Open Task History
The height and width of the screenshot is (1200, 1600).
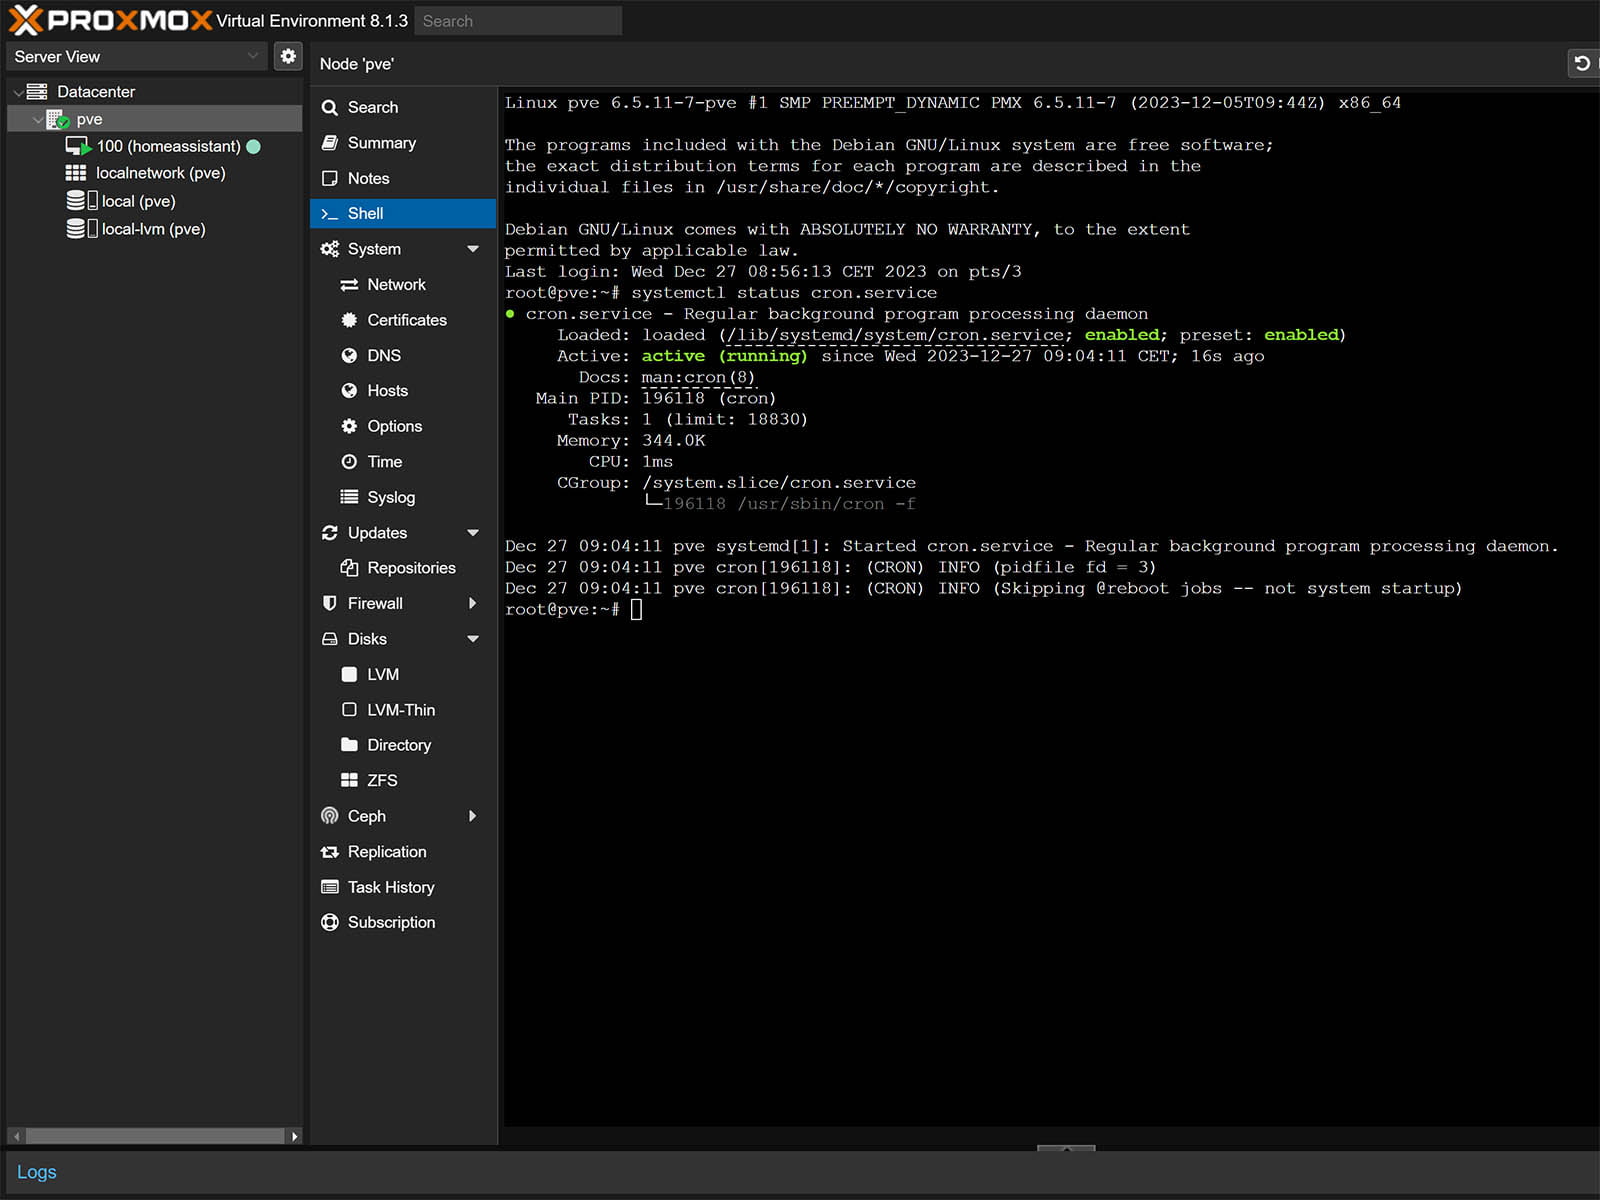(x=390, y=887)
